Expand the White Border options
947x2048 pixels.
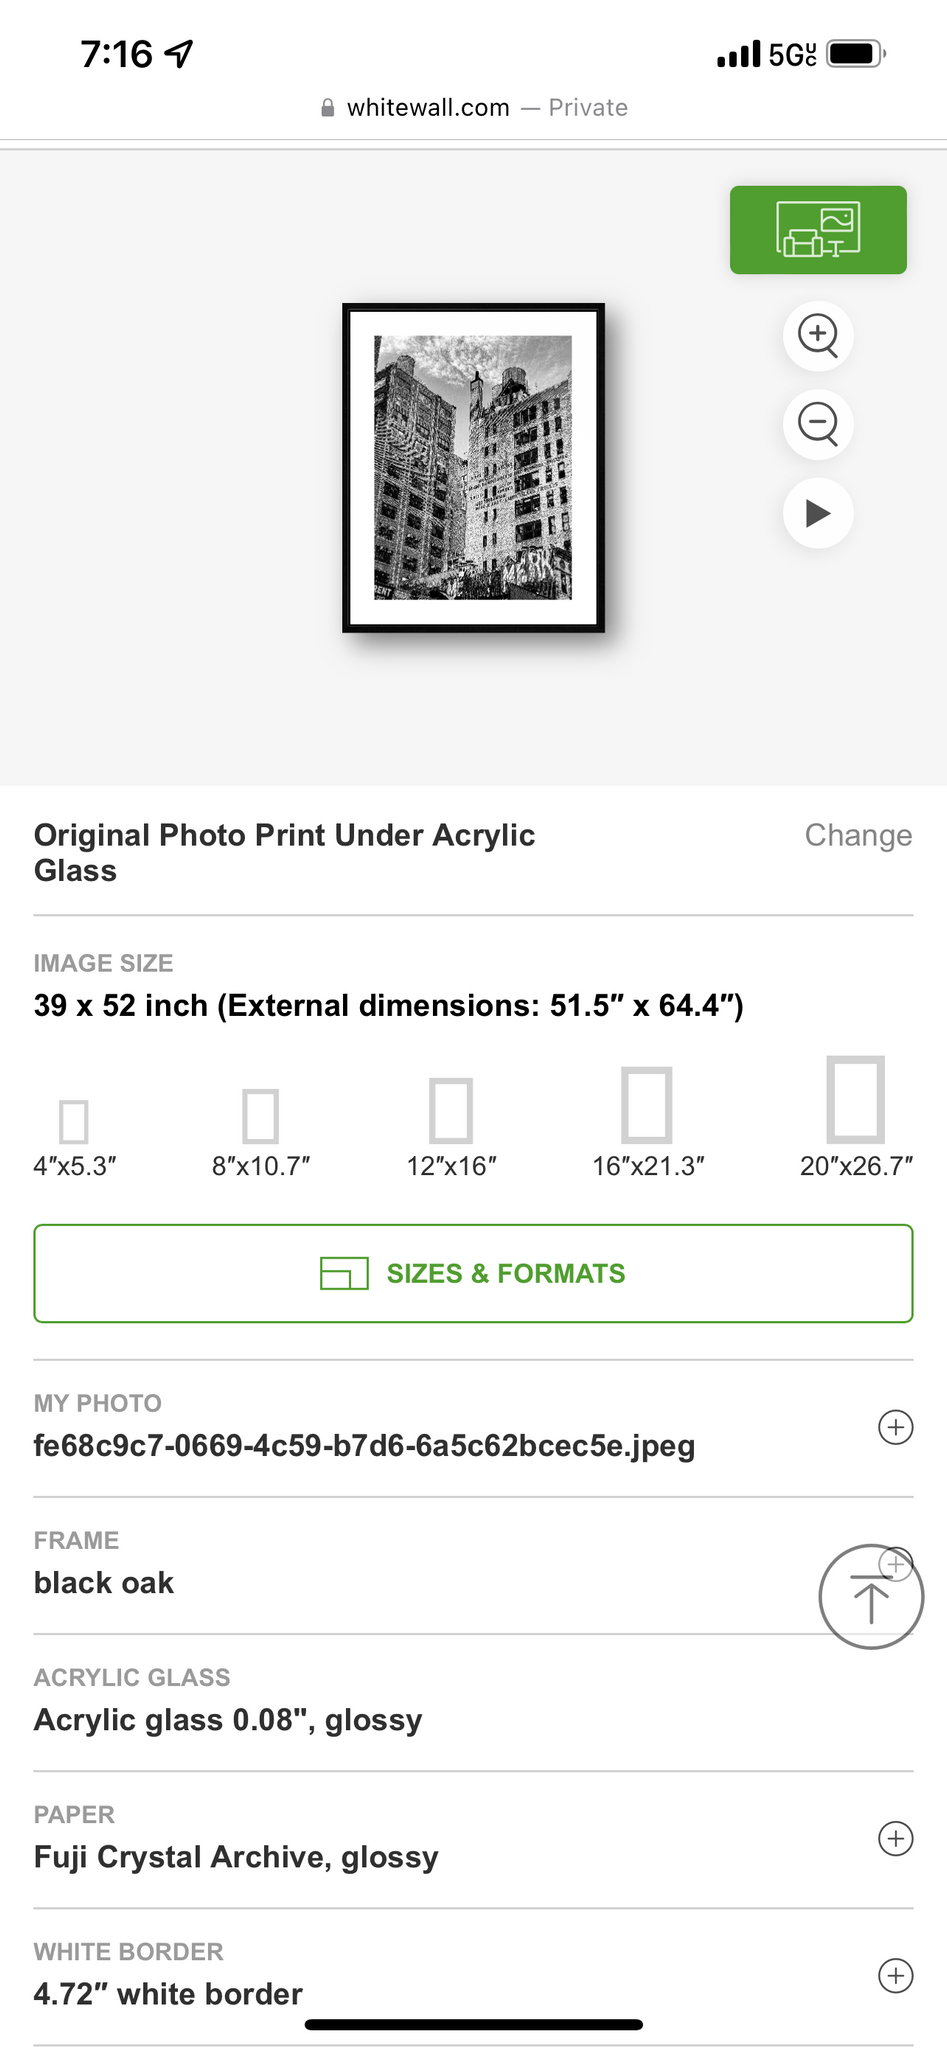click(x=895, y=1975)
